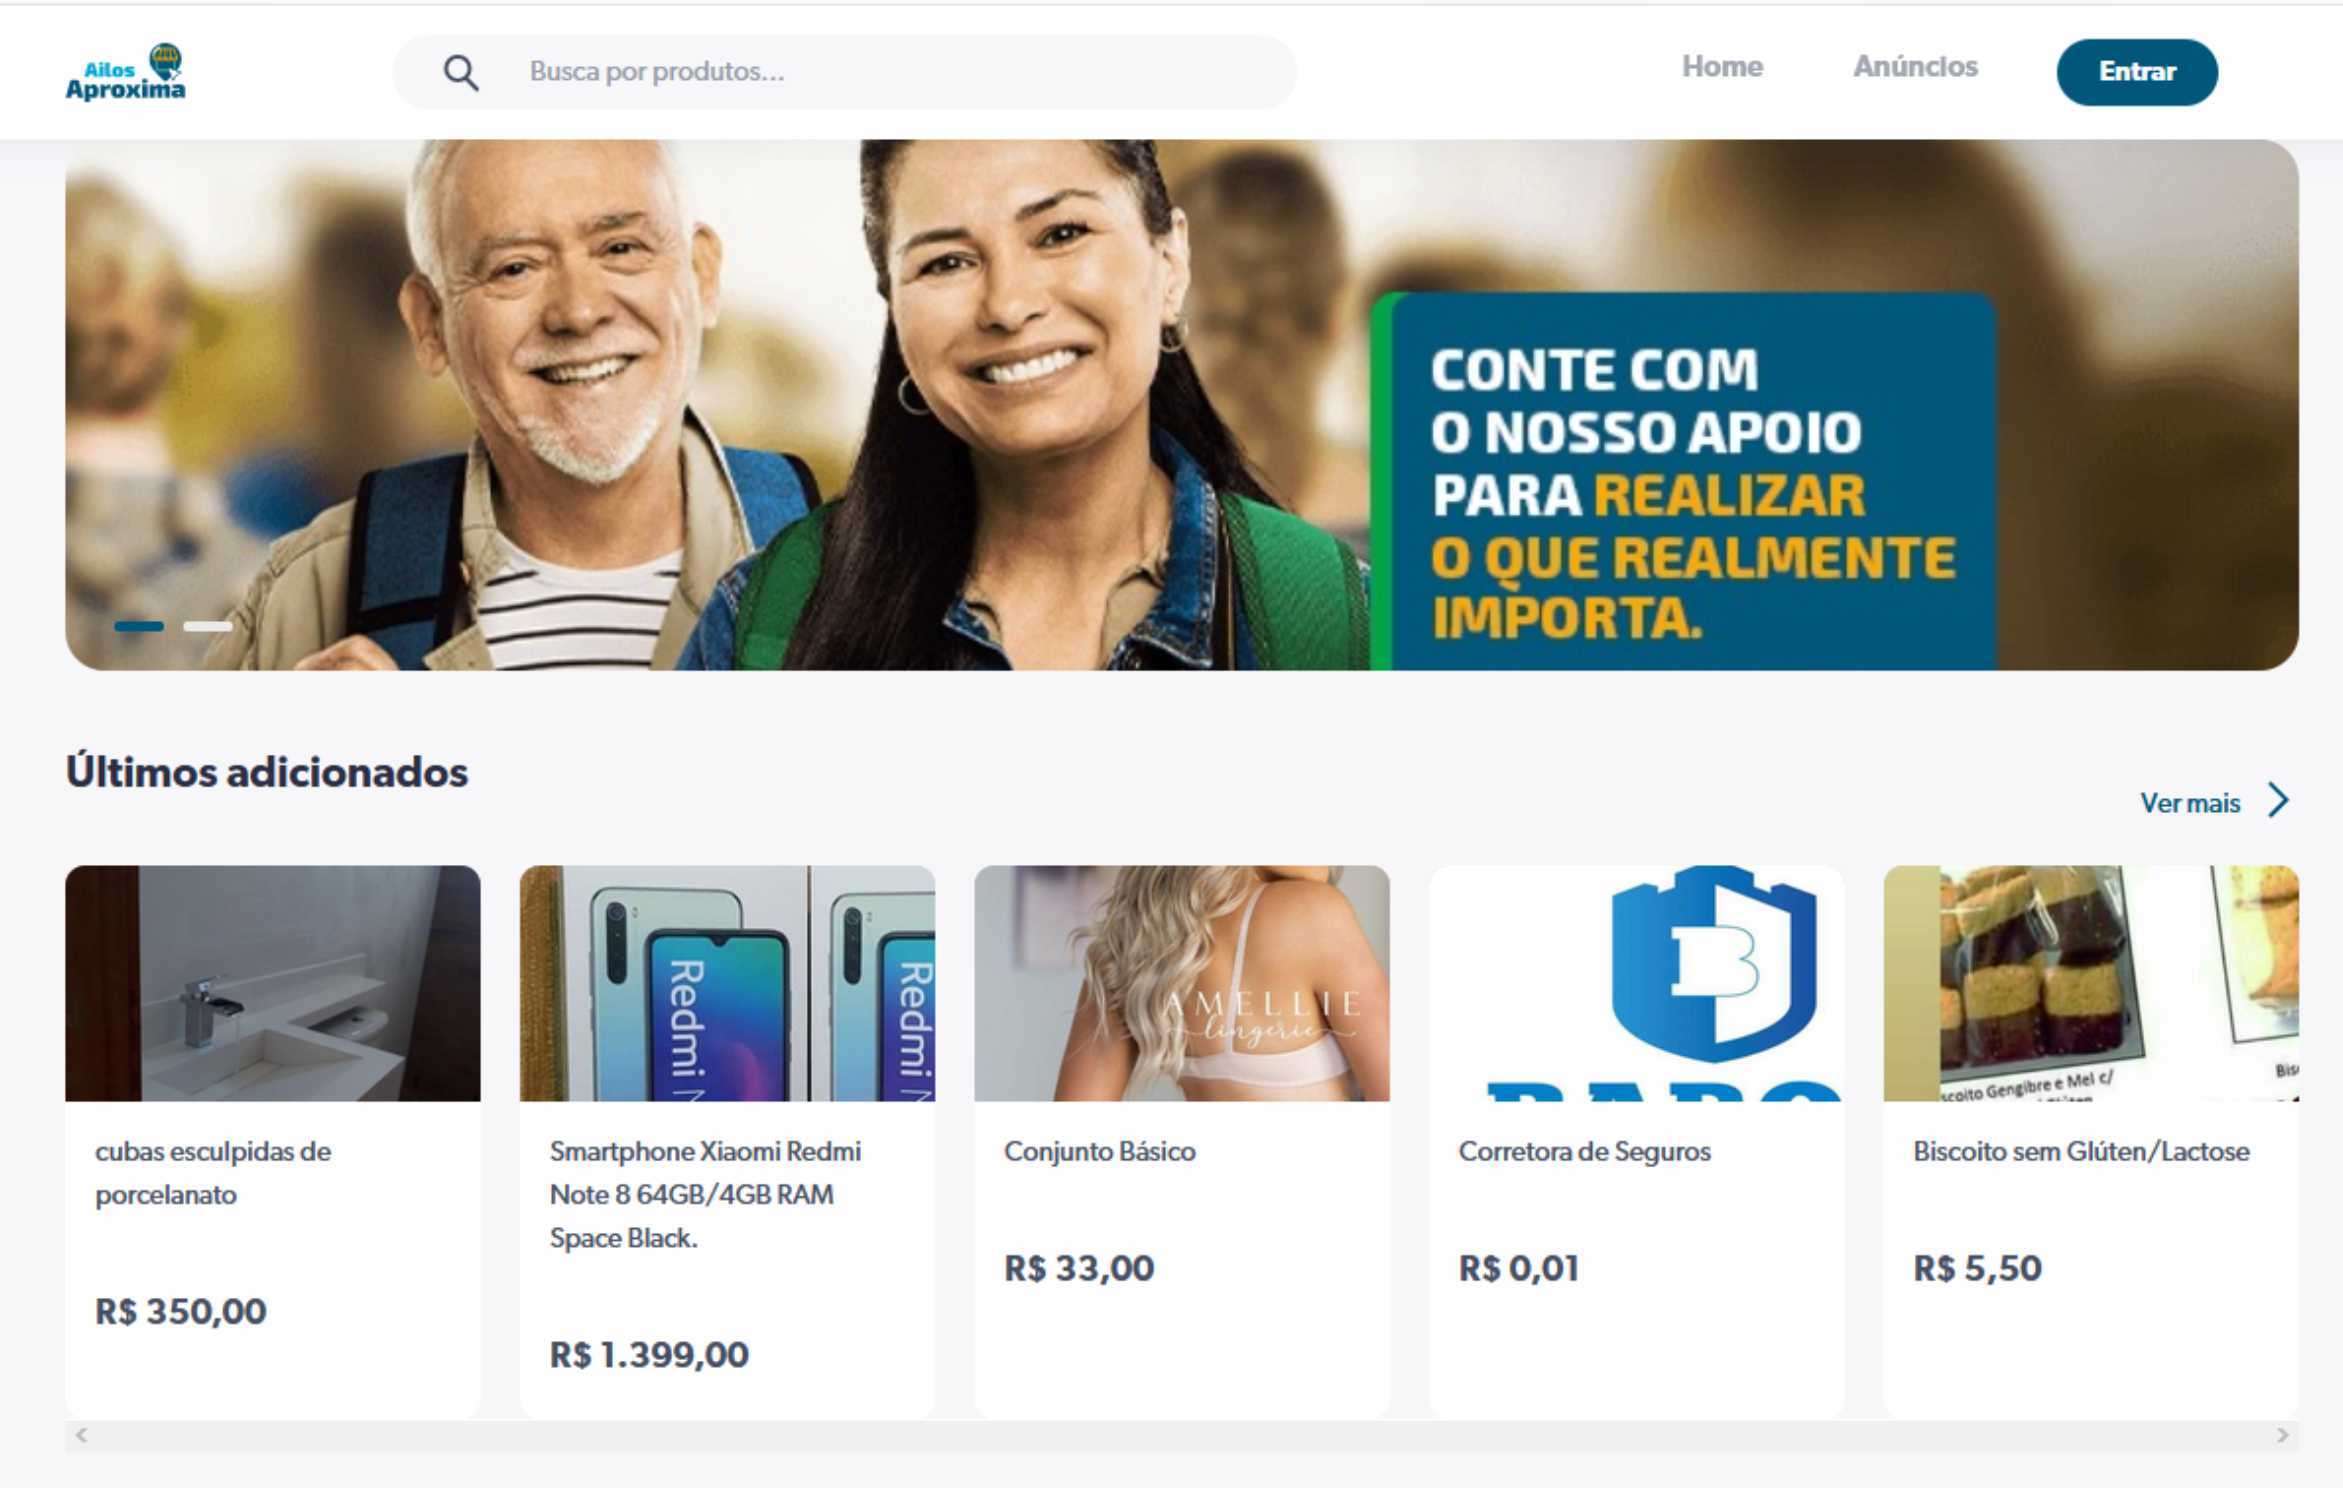Open the Biscoito sem Glúten/Lactose image
Screen dimensions: 2343x1488
2091,983
